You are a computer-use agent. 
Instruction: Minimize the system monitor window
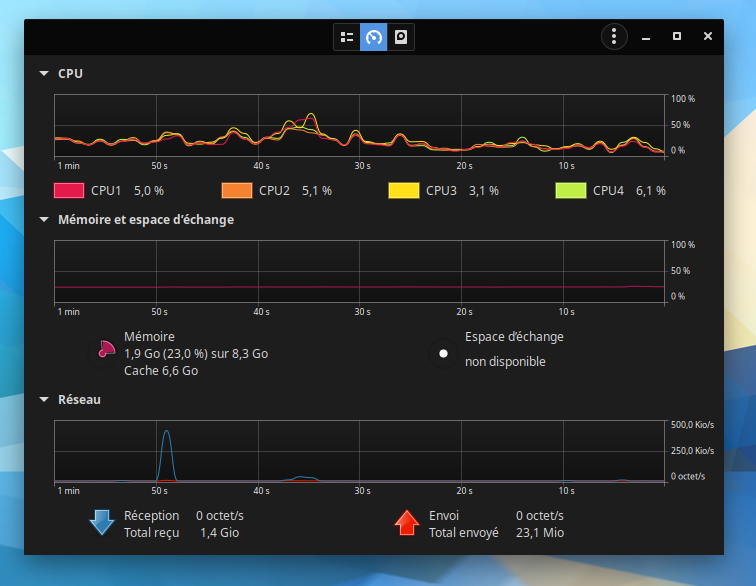pos(647,37)
